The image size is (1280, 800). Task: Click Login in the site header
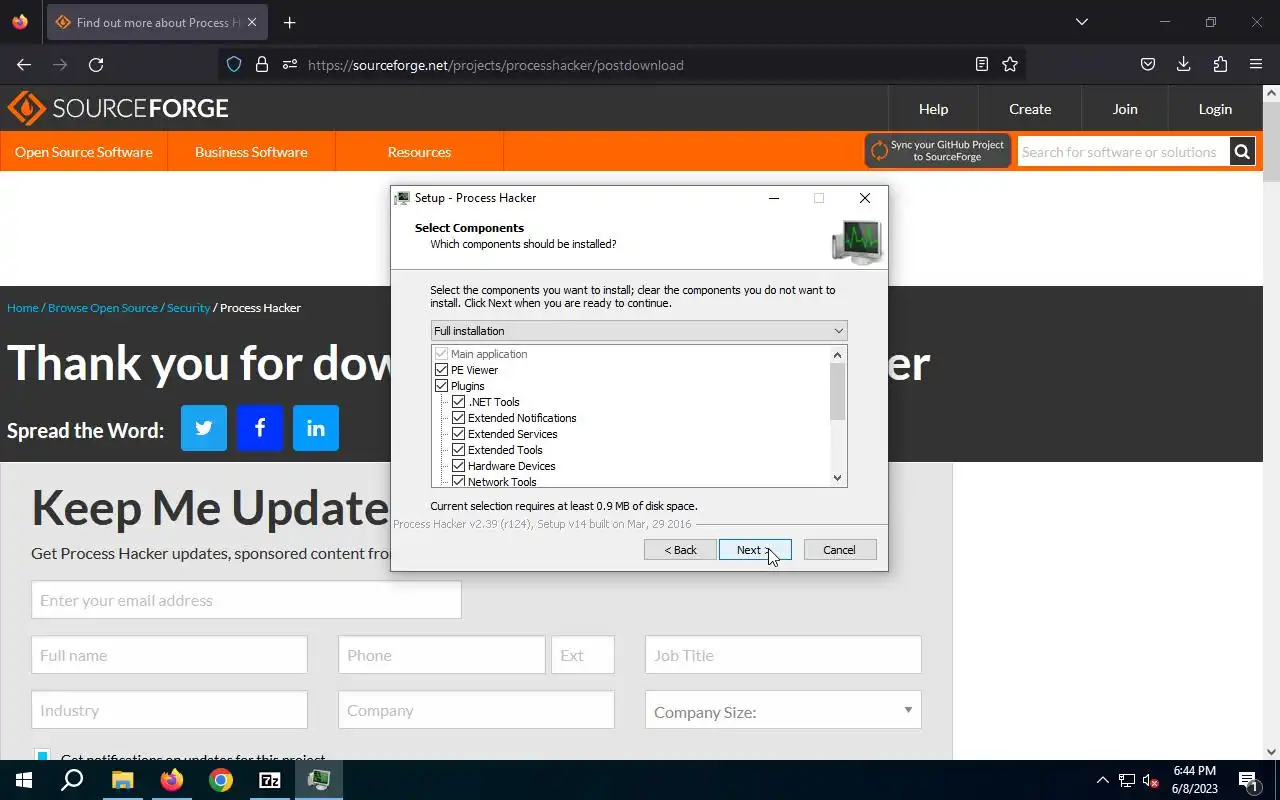coord(1215,109)
